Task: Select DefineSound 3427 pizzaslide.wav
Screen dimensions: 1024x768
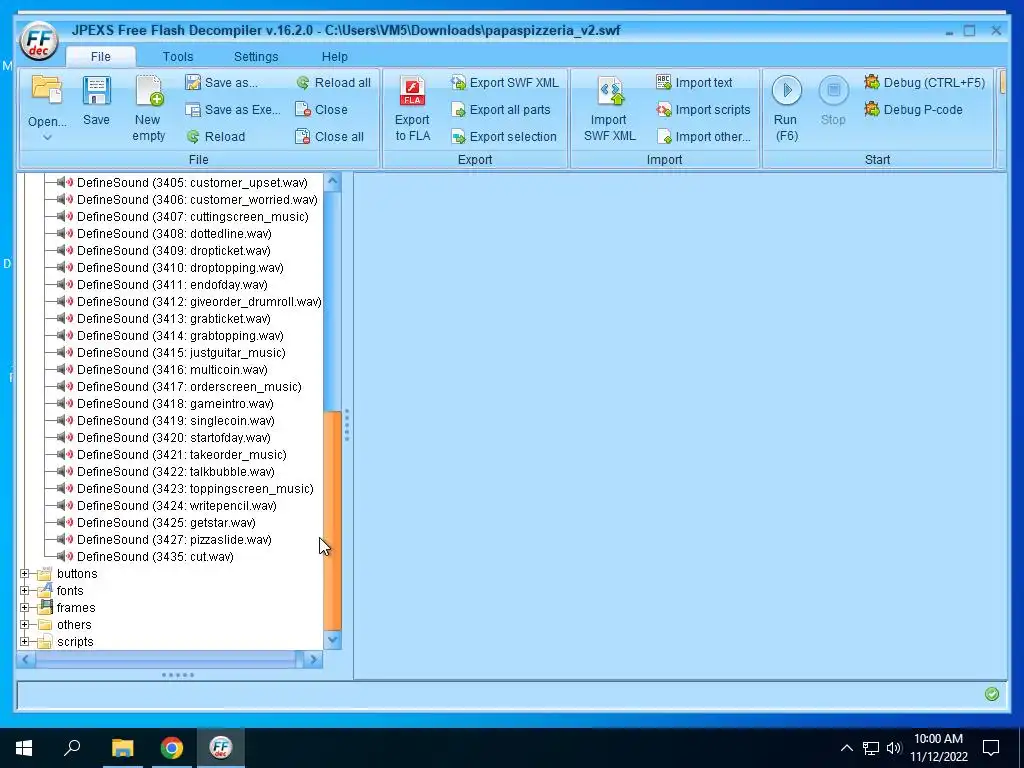Action: pyautogui.click(x=174, y=539)
